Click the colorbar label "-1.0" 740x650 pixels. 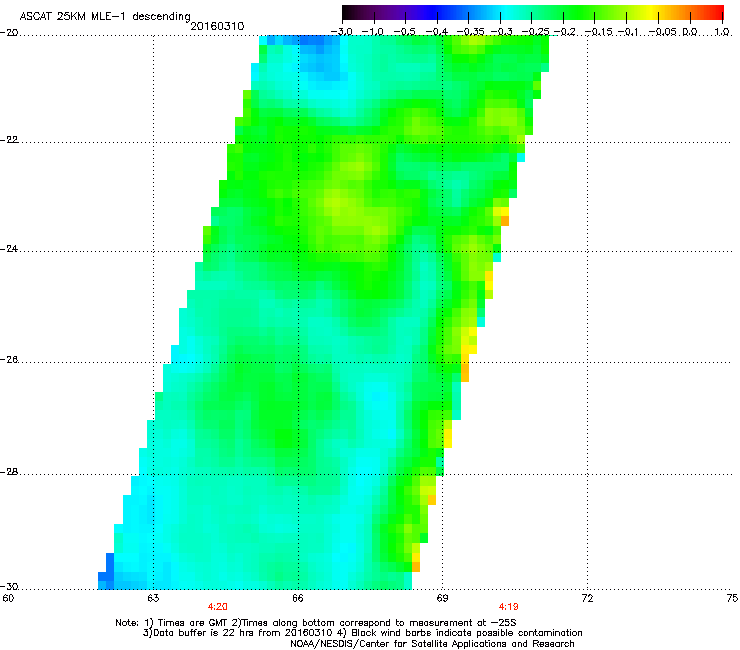(372, 32)
